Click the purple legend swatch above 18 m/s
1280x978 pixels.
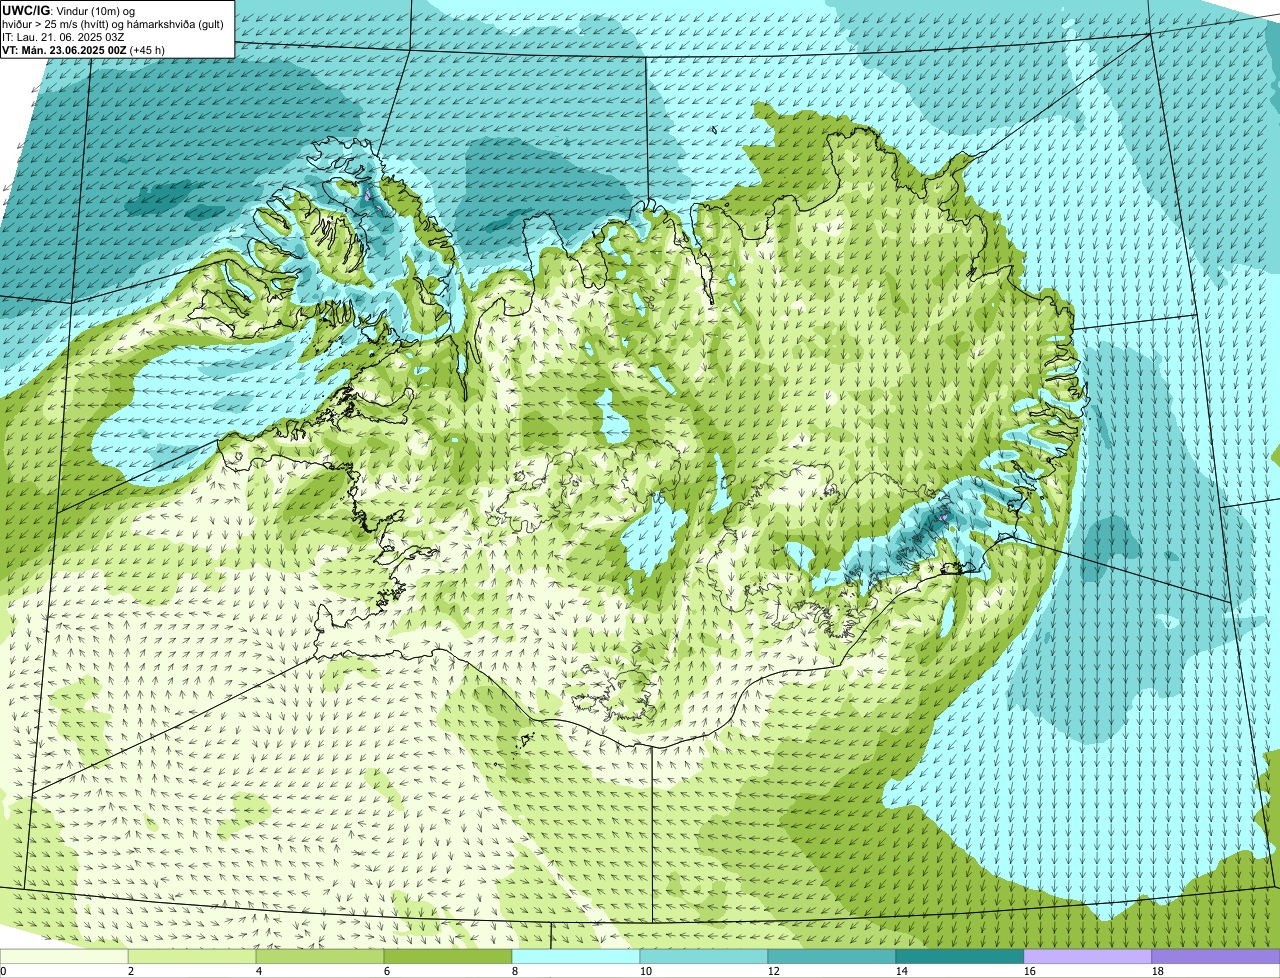[1216, 956]
